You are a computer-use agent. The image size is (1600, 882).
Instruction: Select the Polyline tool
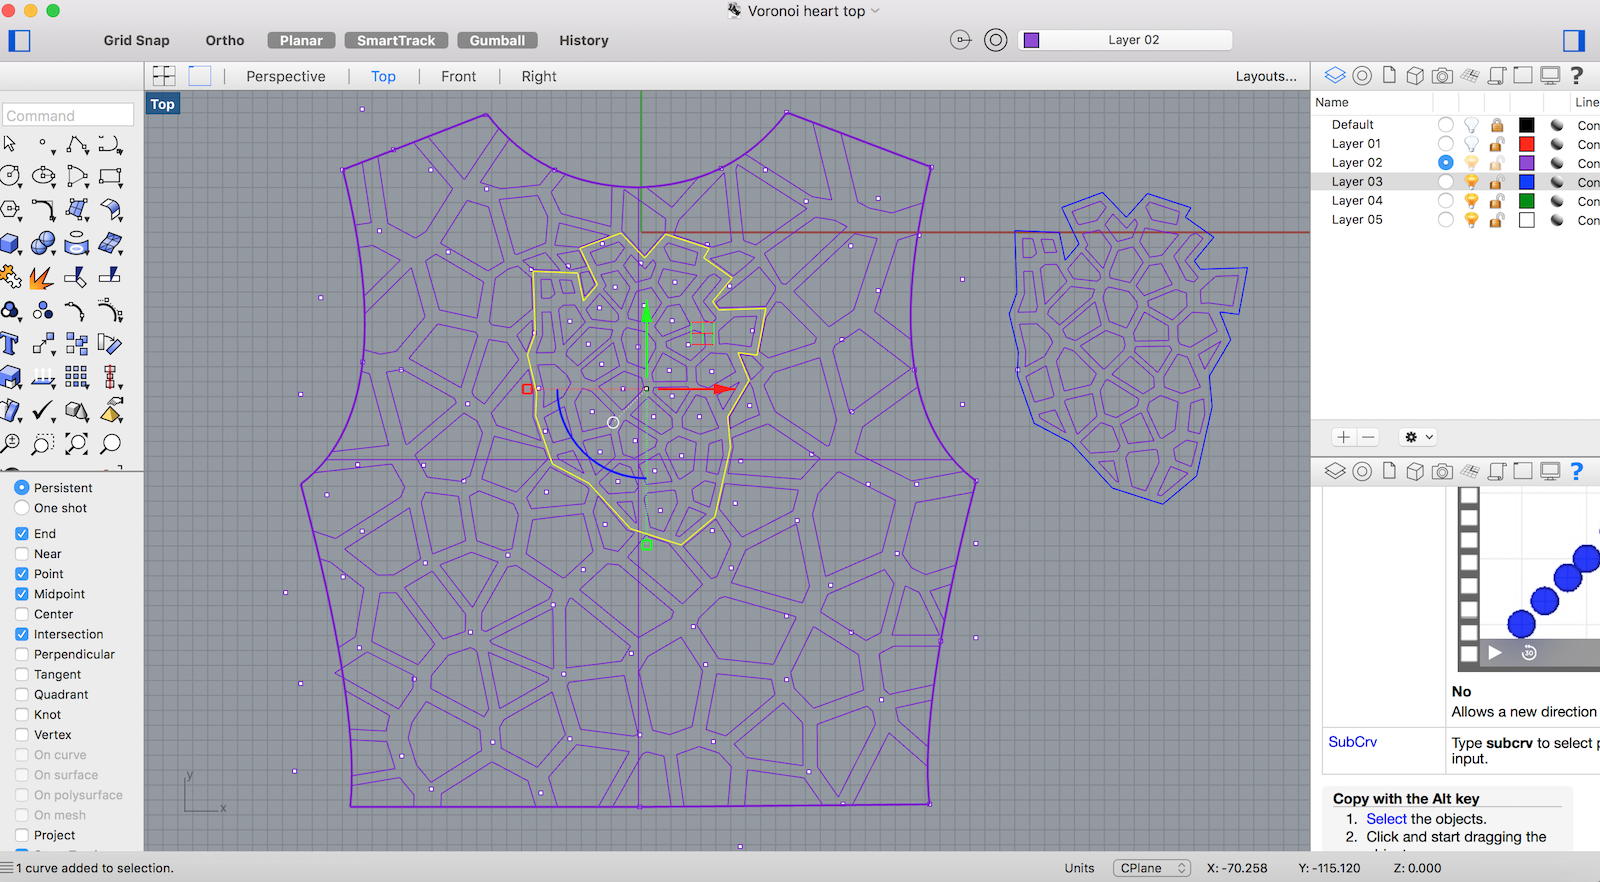point(77,145)
